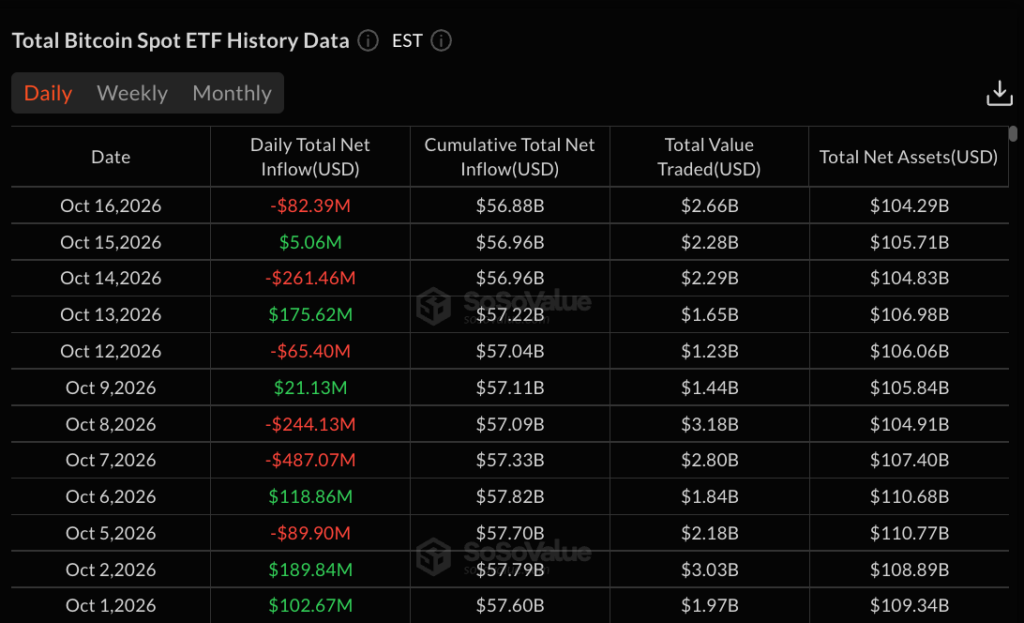The width and height of the screenshot is (1024, 623).
Task: Select the $1.23B value traded cell
Action: (710, 351)
